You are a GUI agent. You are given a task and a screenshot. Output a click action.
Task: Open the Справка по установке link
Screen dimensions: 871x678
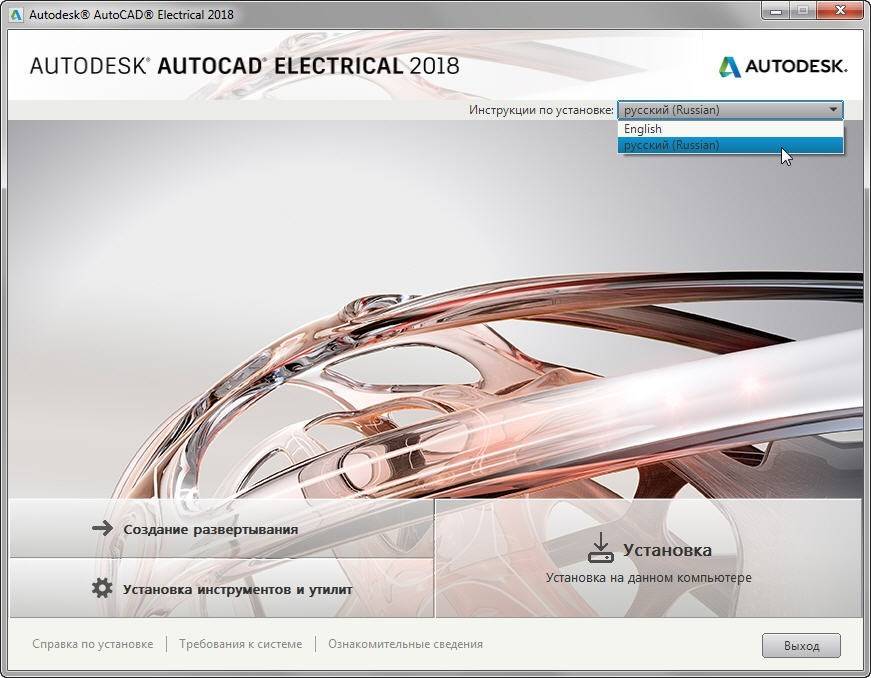(x=93, y=644)
